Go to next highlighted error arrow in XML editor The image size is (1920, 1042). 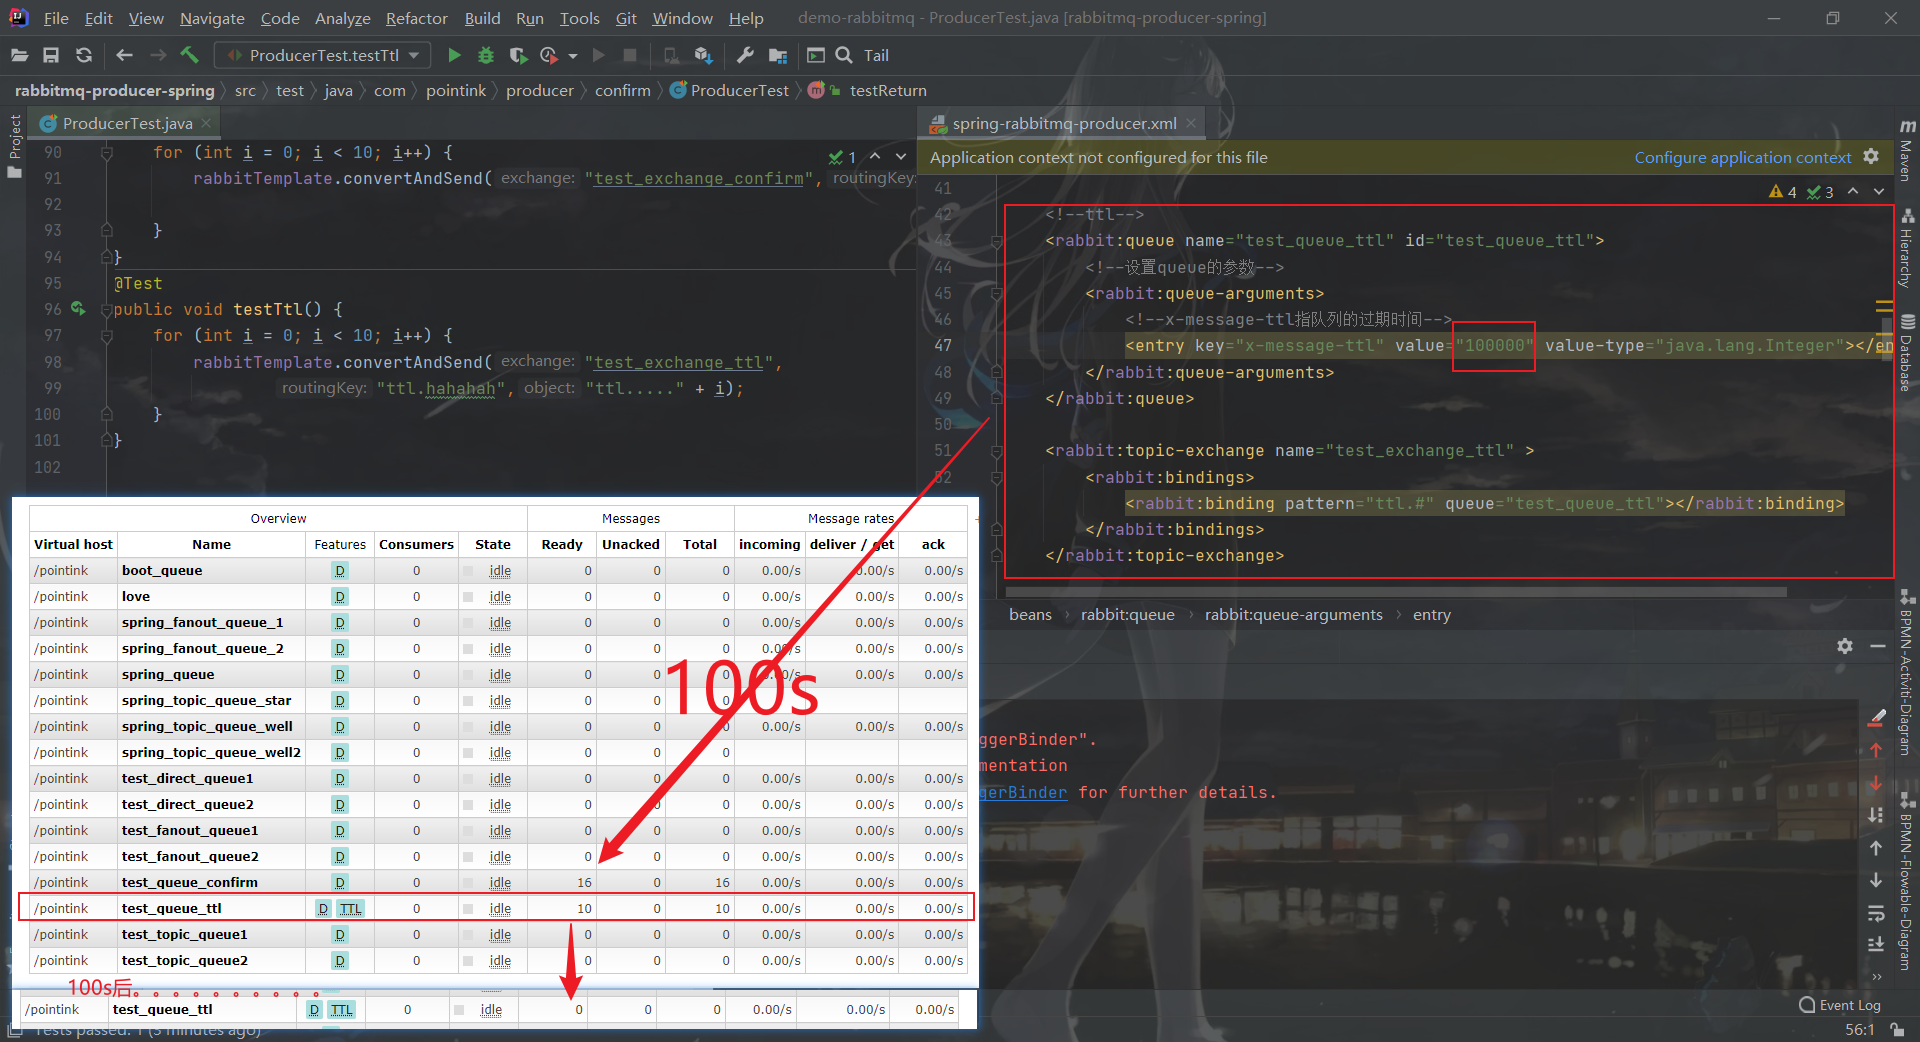pos(1878,192)
